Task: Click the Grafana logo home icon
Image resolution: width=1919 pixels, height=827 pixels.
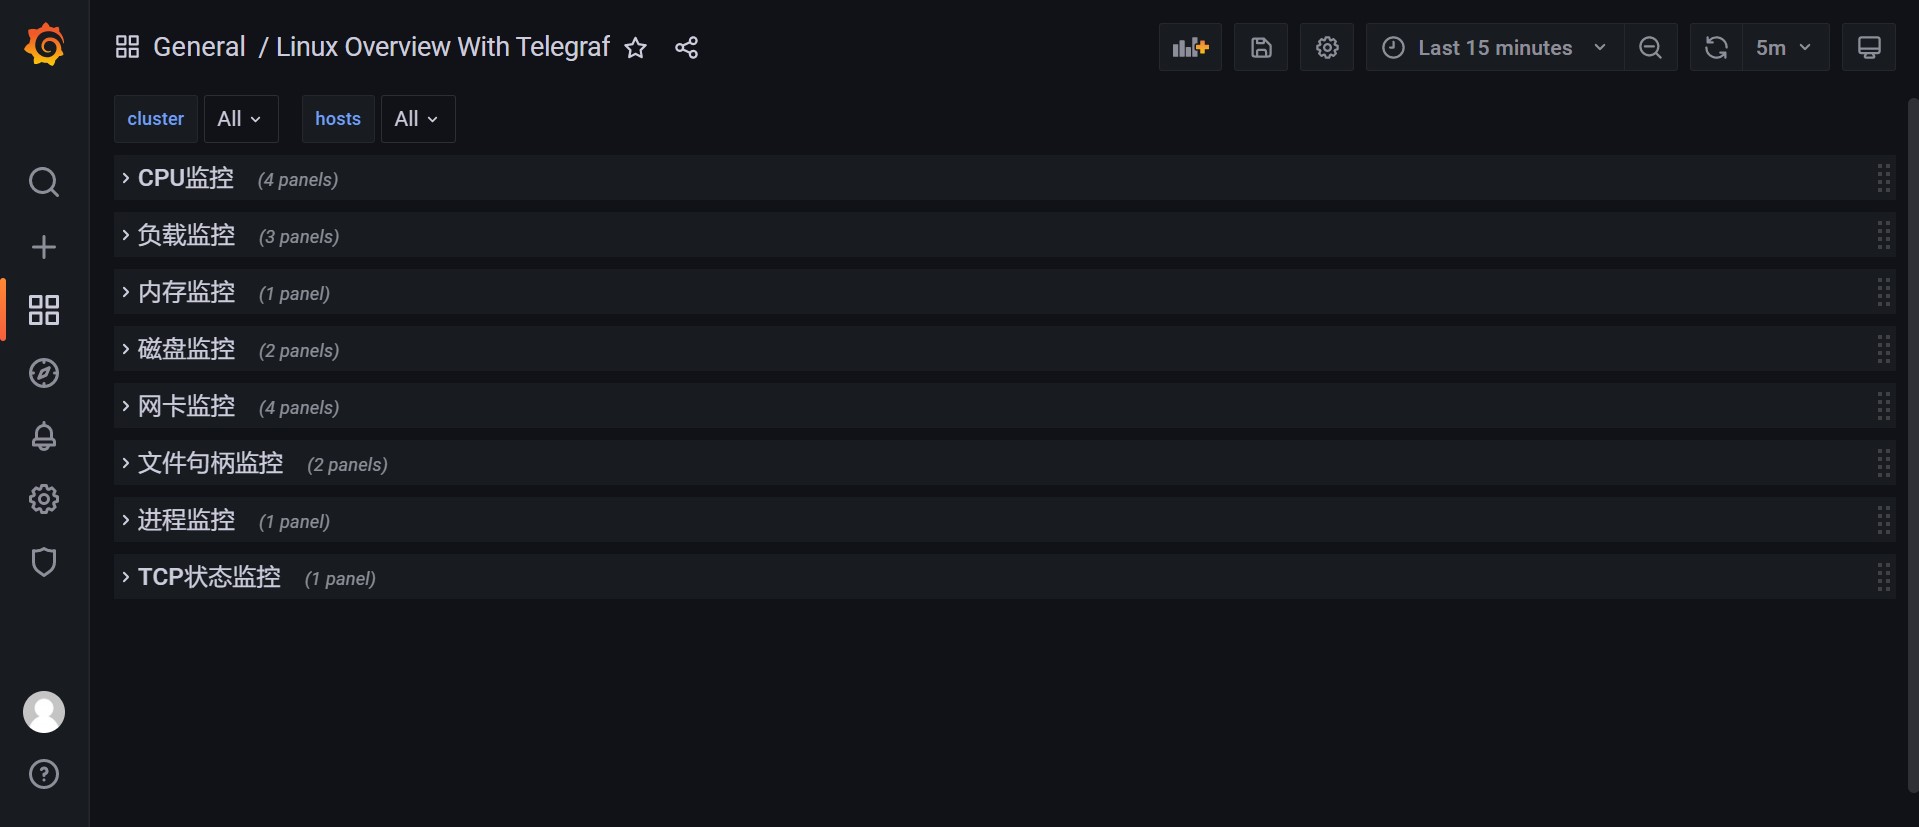Action: [44, 46]
